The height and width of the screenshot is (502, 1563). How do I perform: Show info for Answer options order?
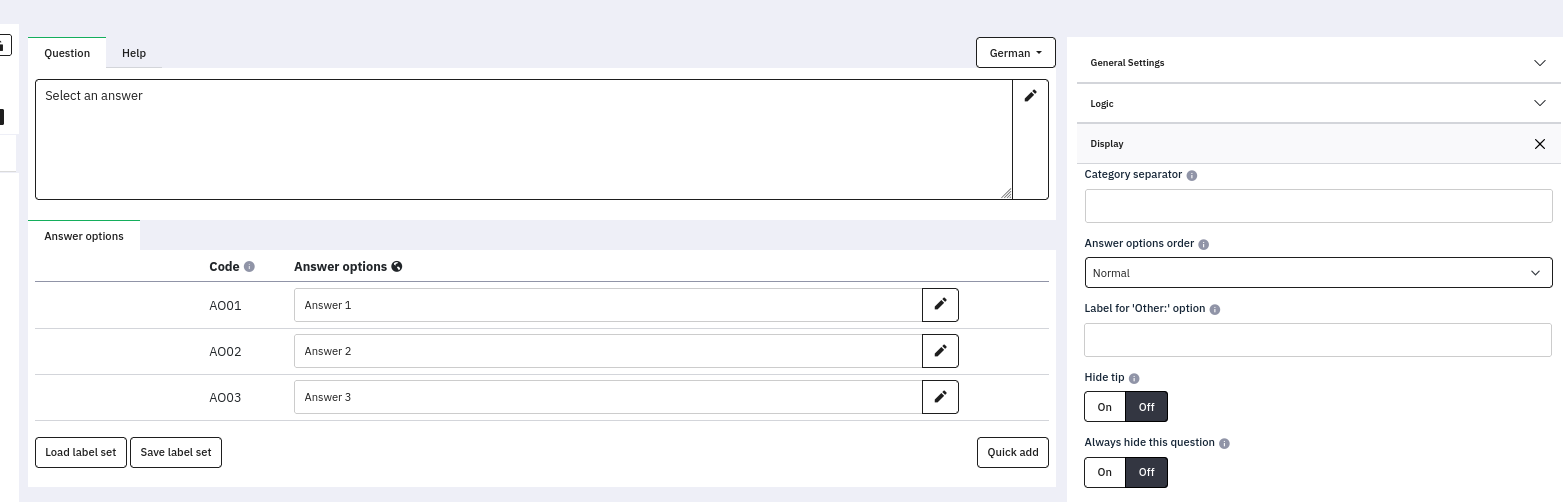click(x=1203, y=244)
